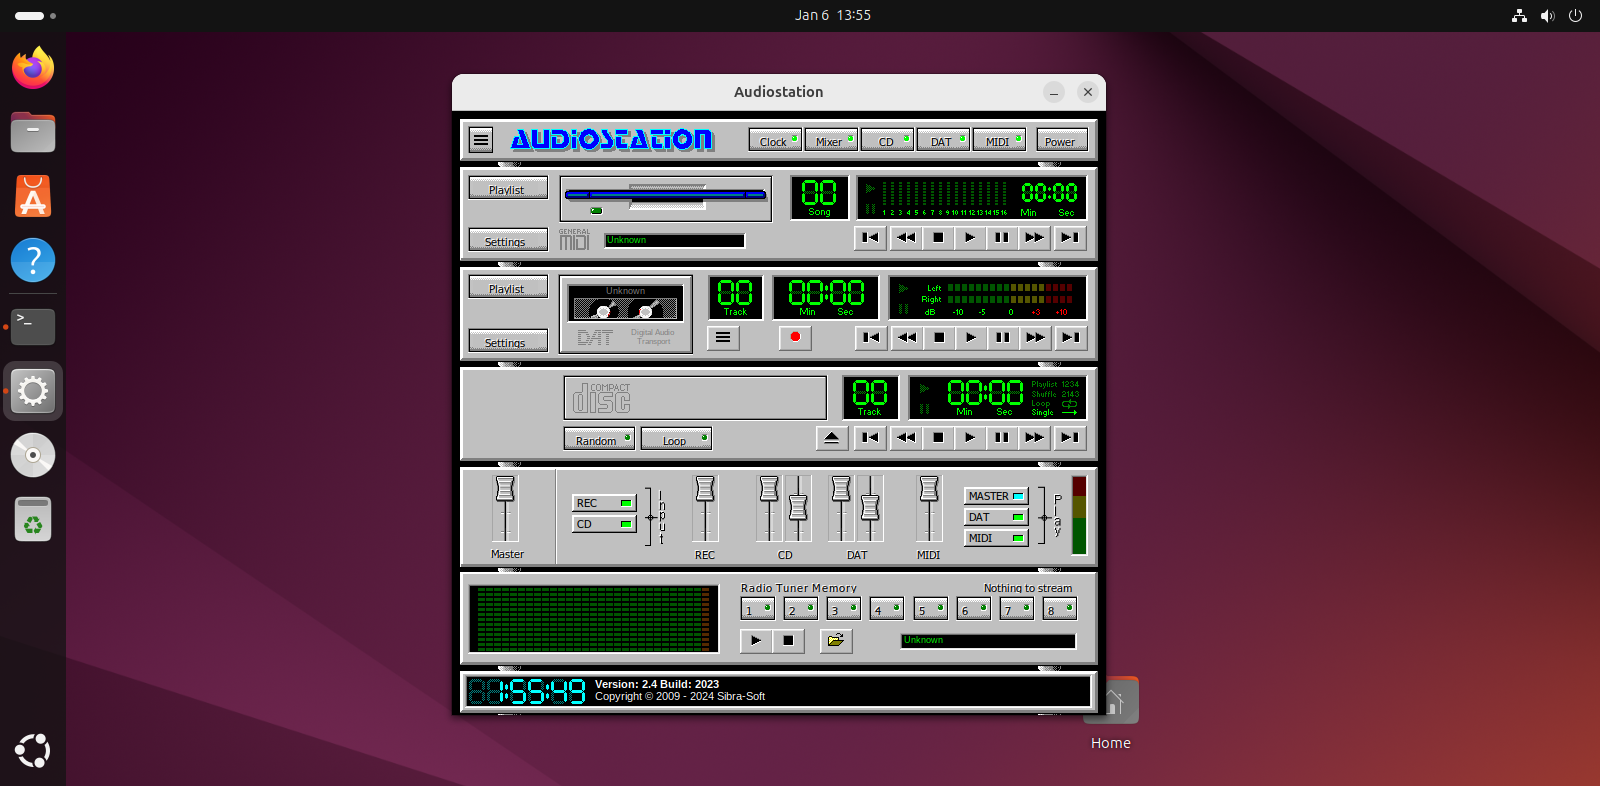Toggle MIDI play output

[x=996, y=538]
